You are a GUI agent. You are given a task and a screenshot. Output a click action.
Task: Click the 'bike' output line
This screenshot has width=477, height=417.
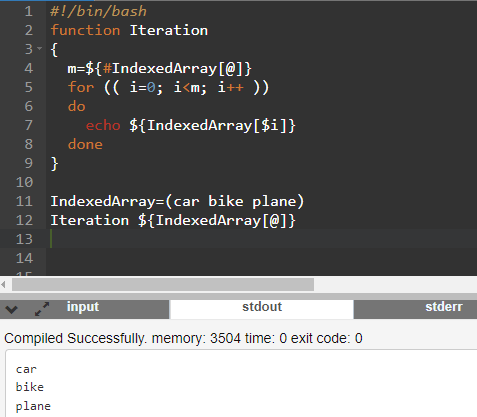pyautogui.click(x=30, y=387)
